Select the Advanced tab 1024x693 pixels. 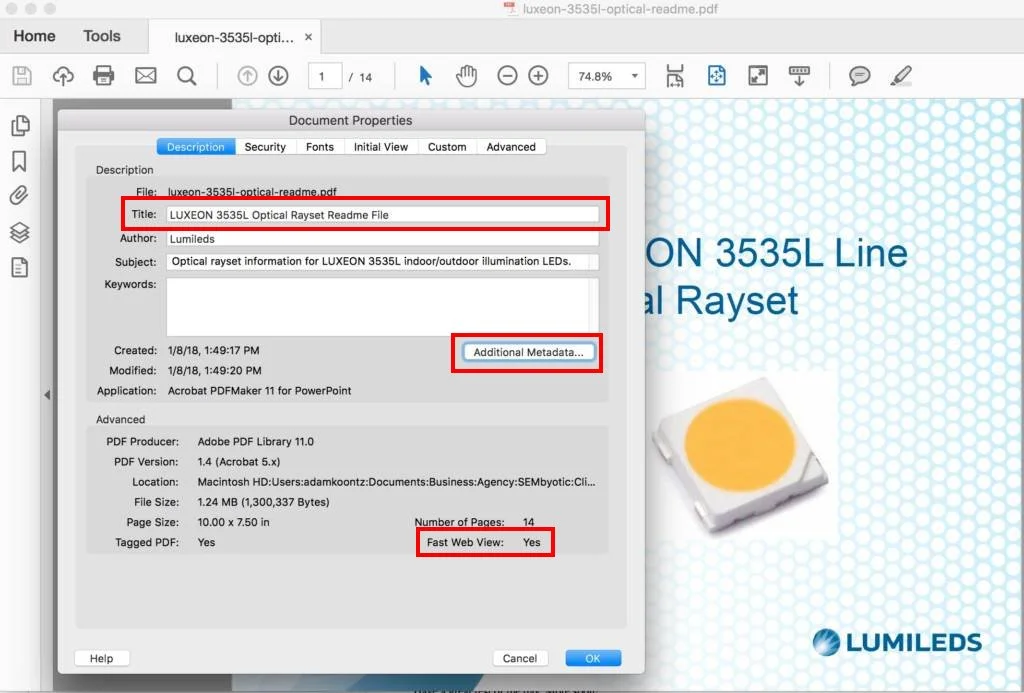point(511,147)
